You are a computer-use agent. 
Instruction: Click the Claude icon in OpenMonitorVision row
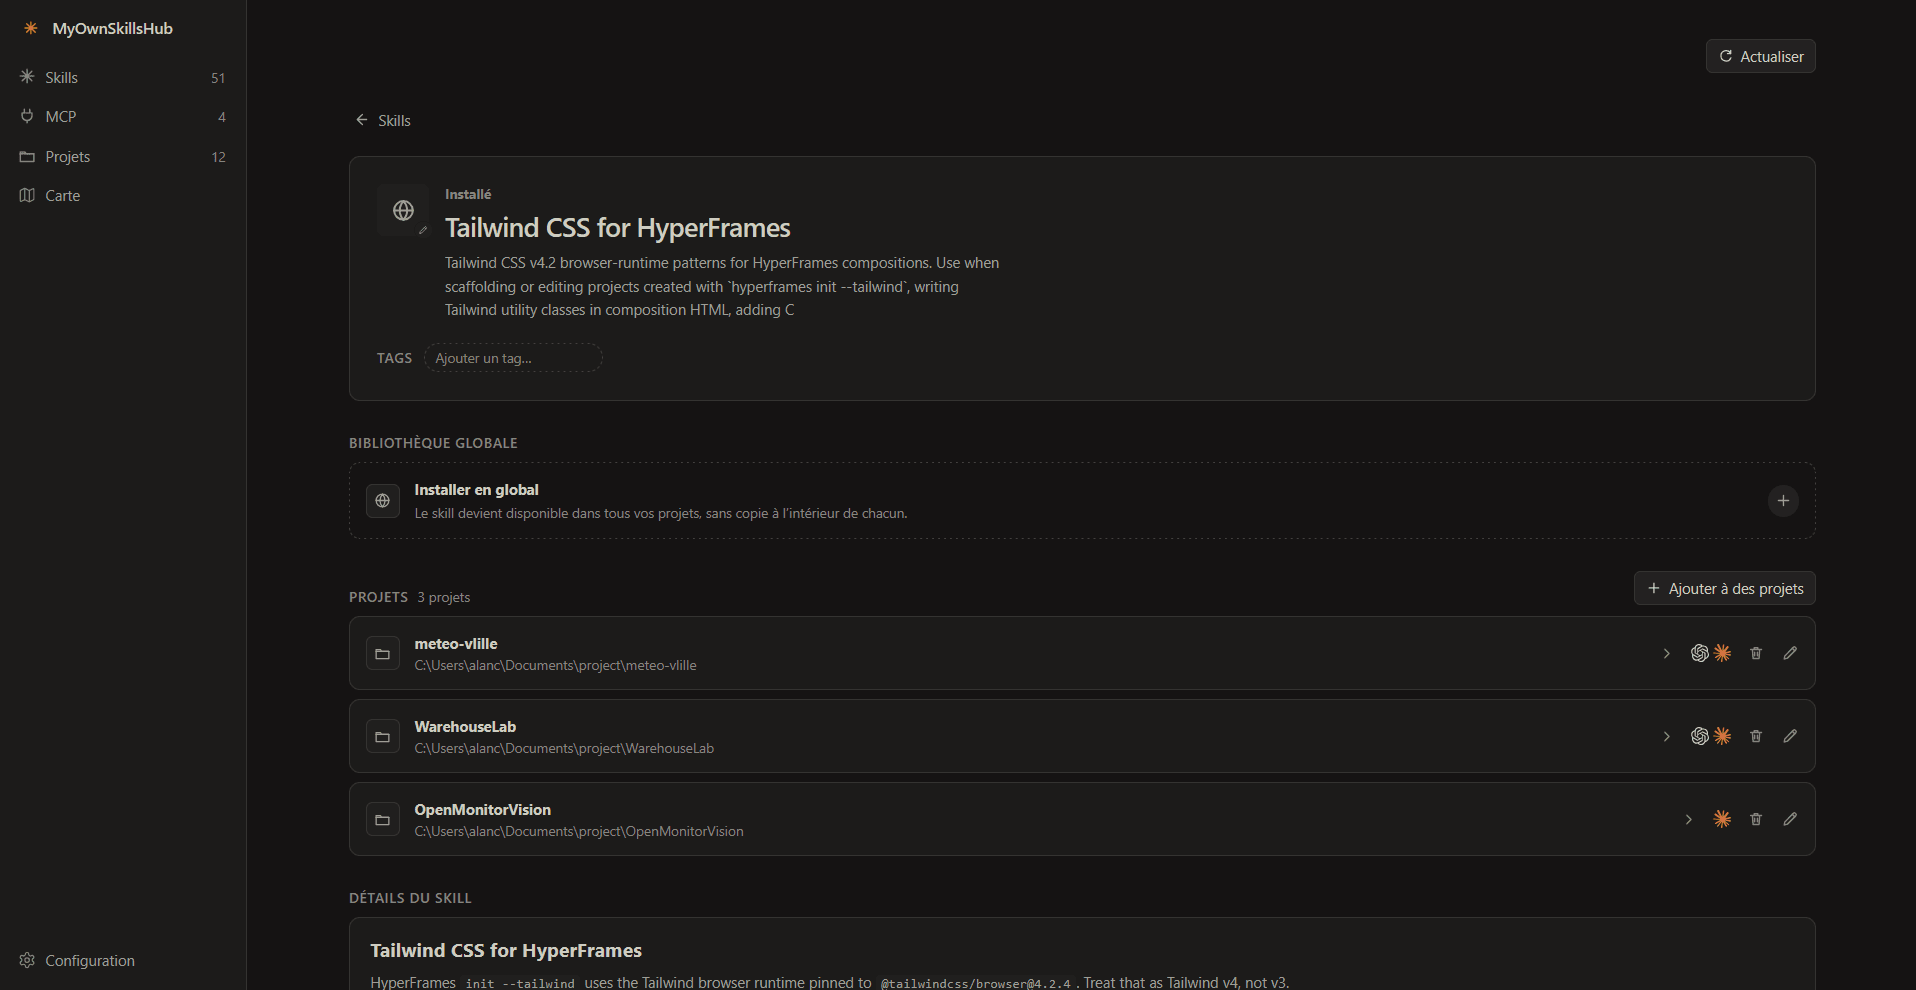pos(1722,819)
